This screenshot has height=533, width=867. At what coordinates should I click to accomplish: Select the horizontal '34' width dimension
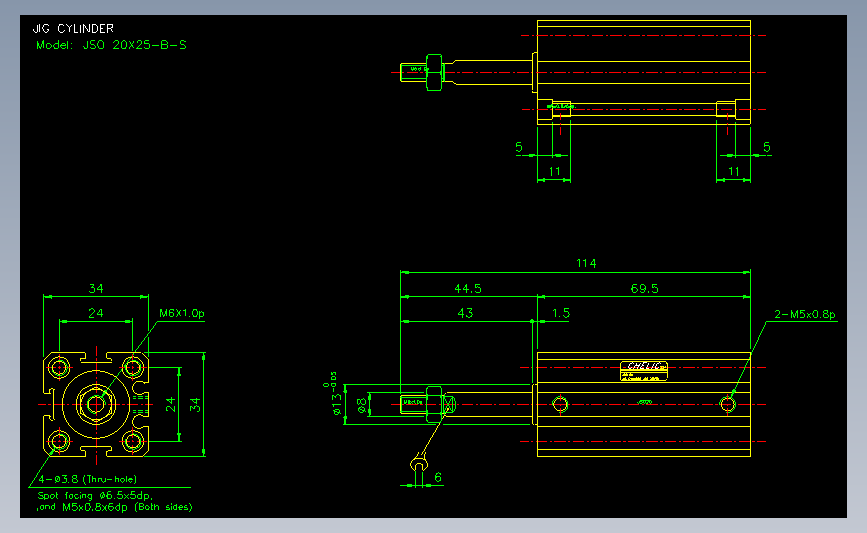[x=96, y=288]
